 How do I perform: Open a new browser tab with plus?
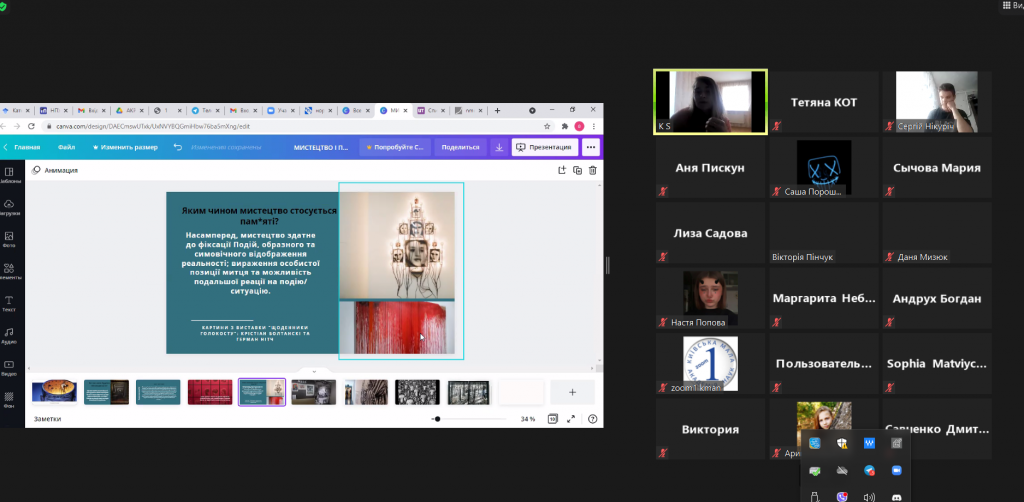coord(497,110)
